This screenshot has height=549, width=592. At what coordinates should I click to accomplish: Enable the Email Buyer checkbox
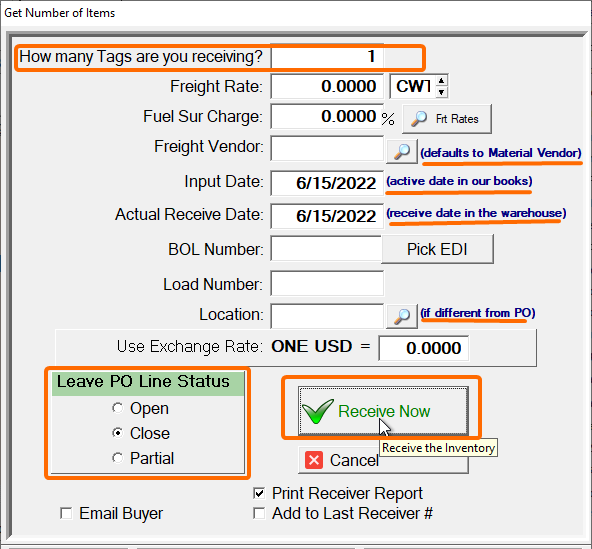[66, 514]
